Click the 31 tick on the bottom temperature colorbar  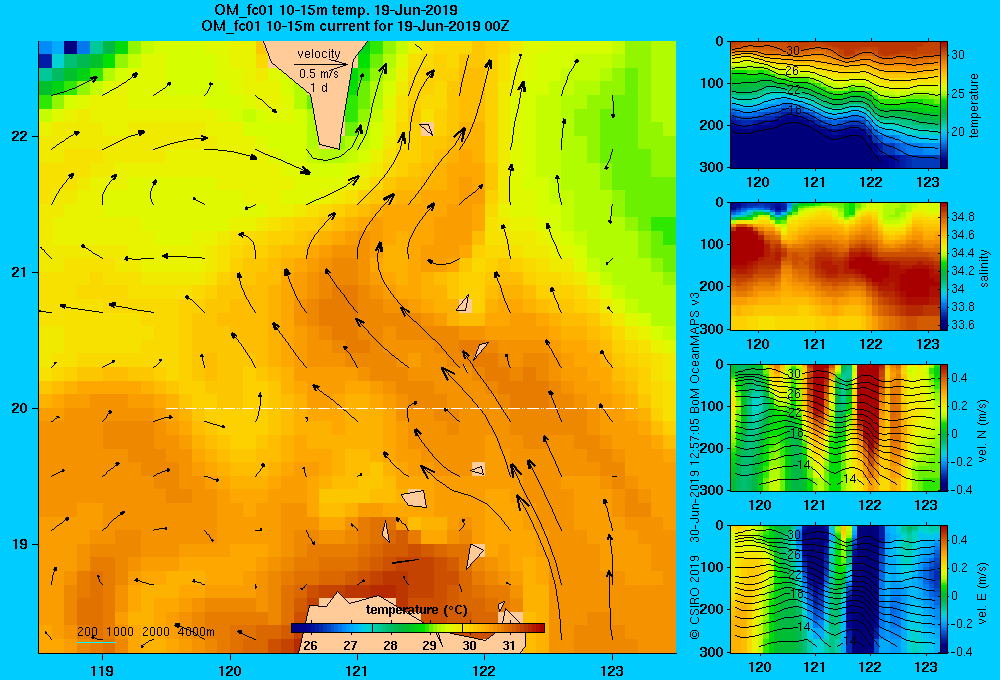[x=508, y=645]
